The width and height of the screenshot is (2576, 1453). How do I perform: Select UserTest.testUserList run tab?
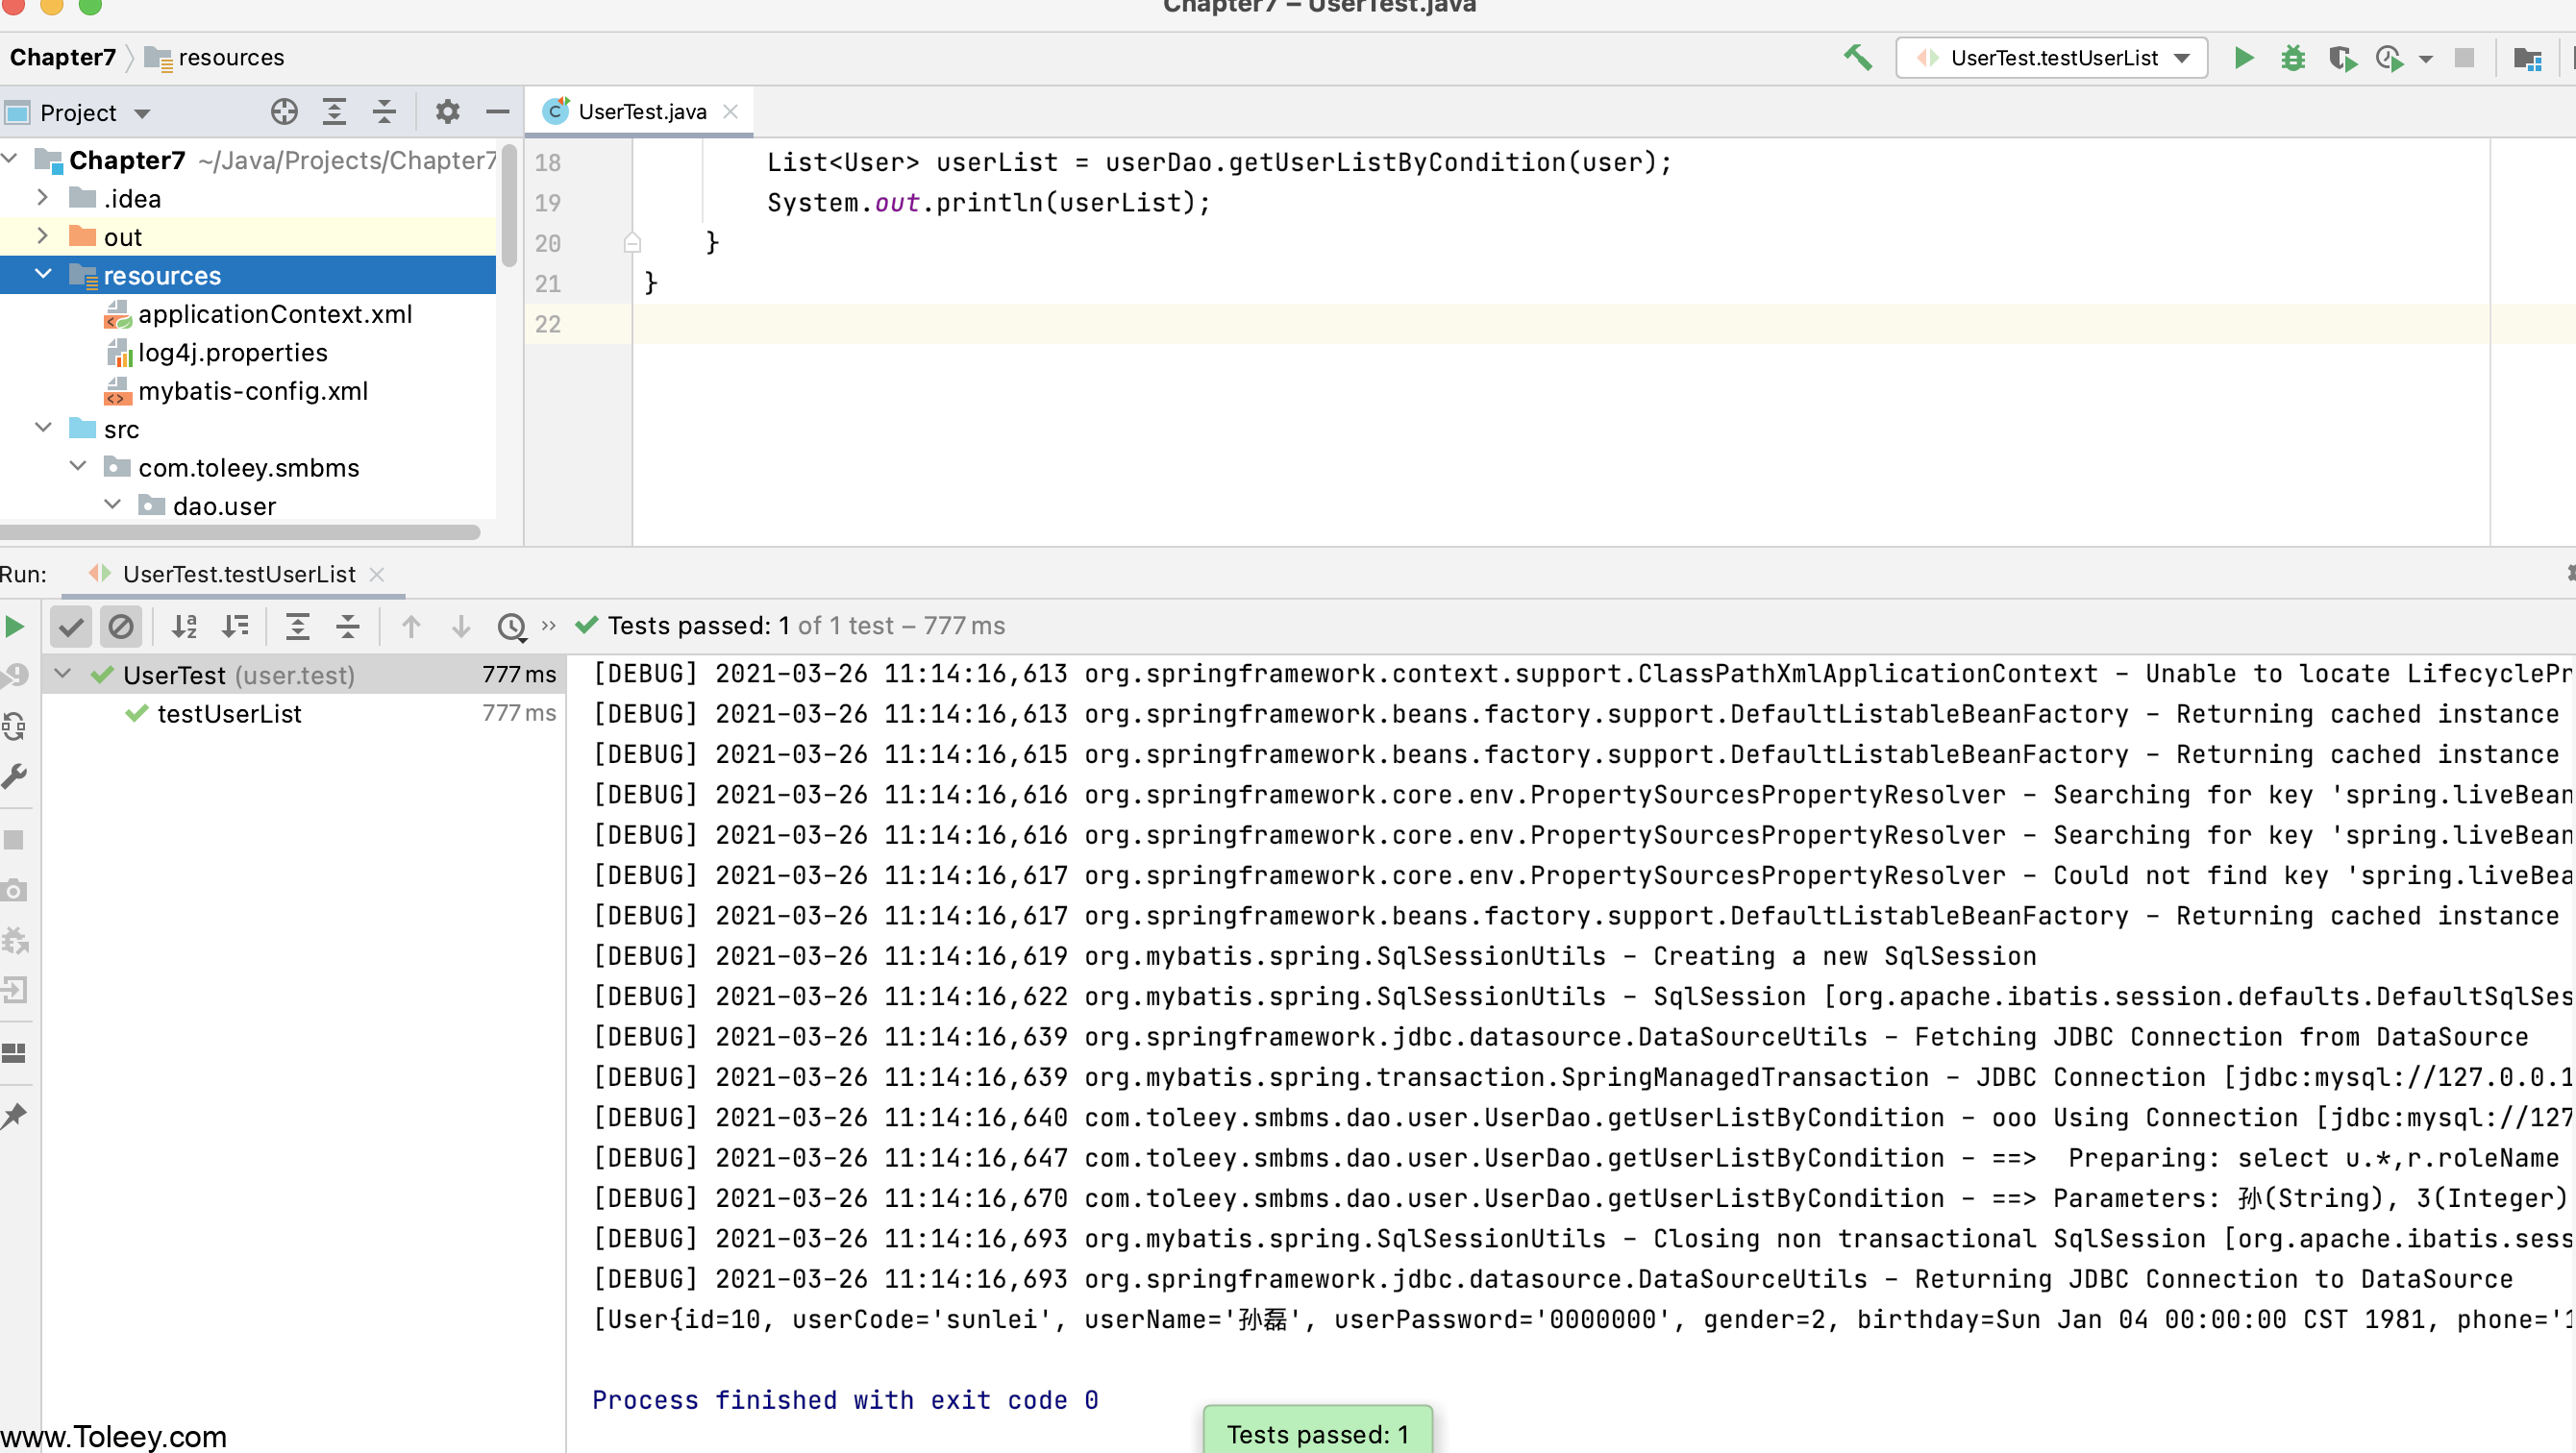238,574
